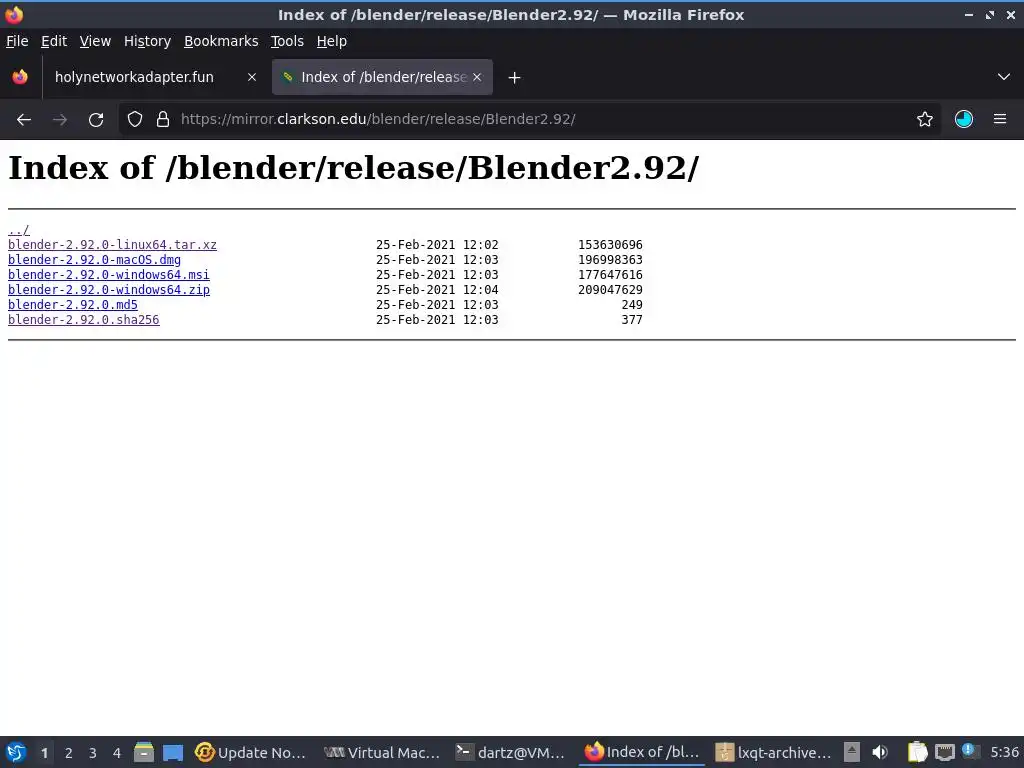Switch to virtual desktop 2
The width and height of the screenshot is (1024, 768).
point(69,753)
